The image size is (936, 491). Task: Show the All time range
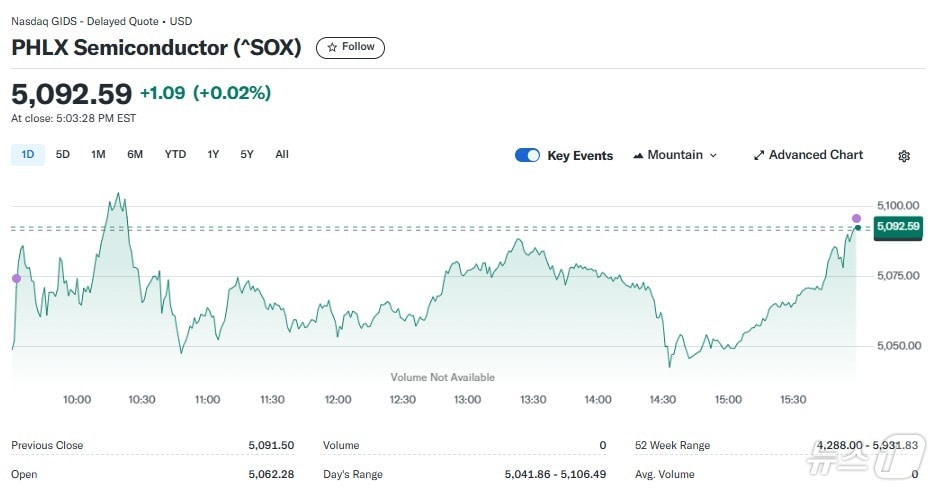click(282, 154)
